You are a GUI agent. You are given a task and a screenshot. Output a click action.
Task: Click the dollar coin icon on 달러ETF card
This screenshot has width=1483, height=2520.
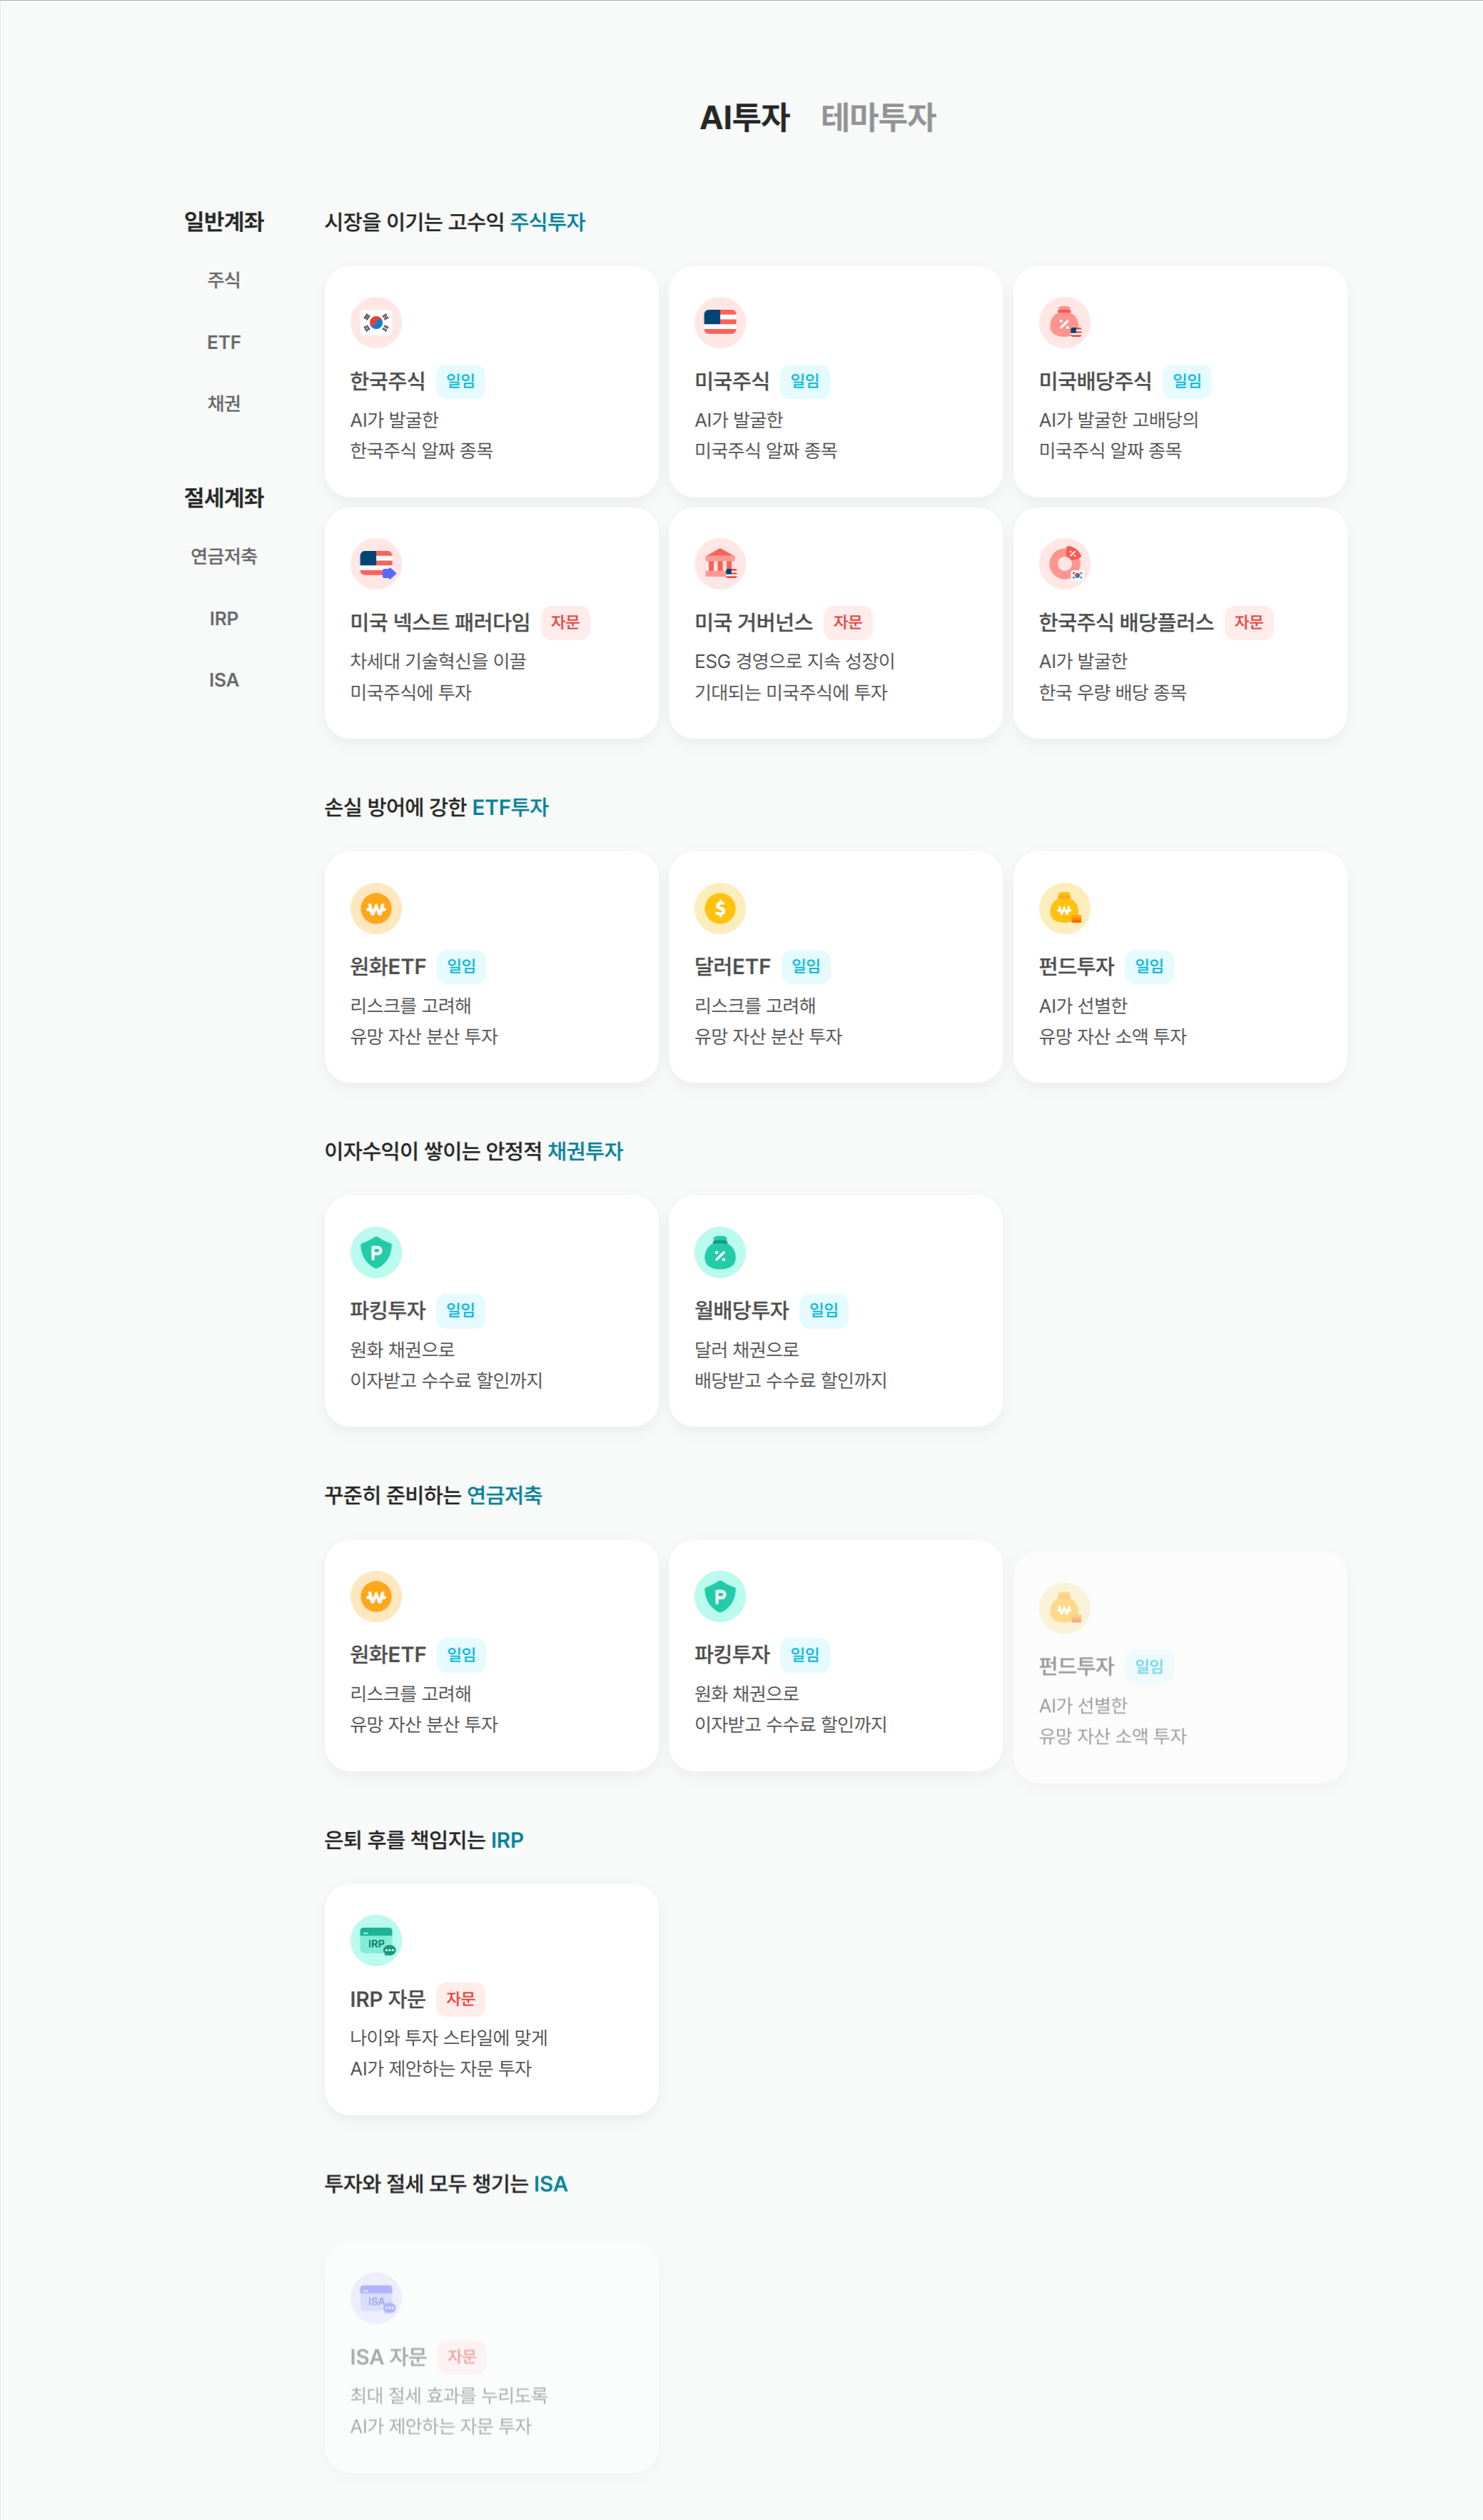click(720, 908)
